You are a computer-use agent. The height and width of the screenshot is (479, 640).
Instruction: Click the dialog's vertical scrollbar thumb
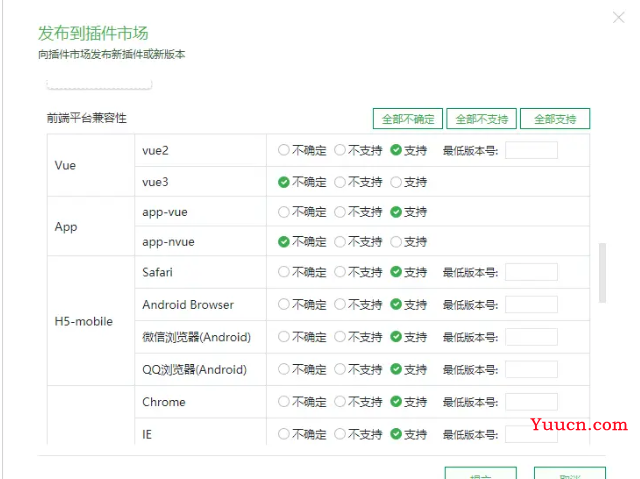[602, 273]
